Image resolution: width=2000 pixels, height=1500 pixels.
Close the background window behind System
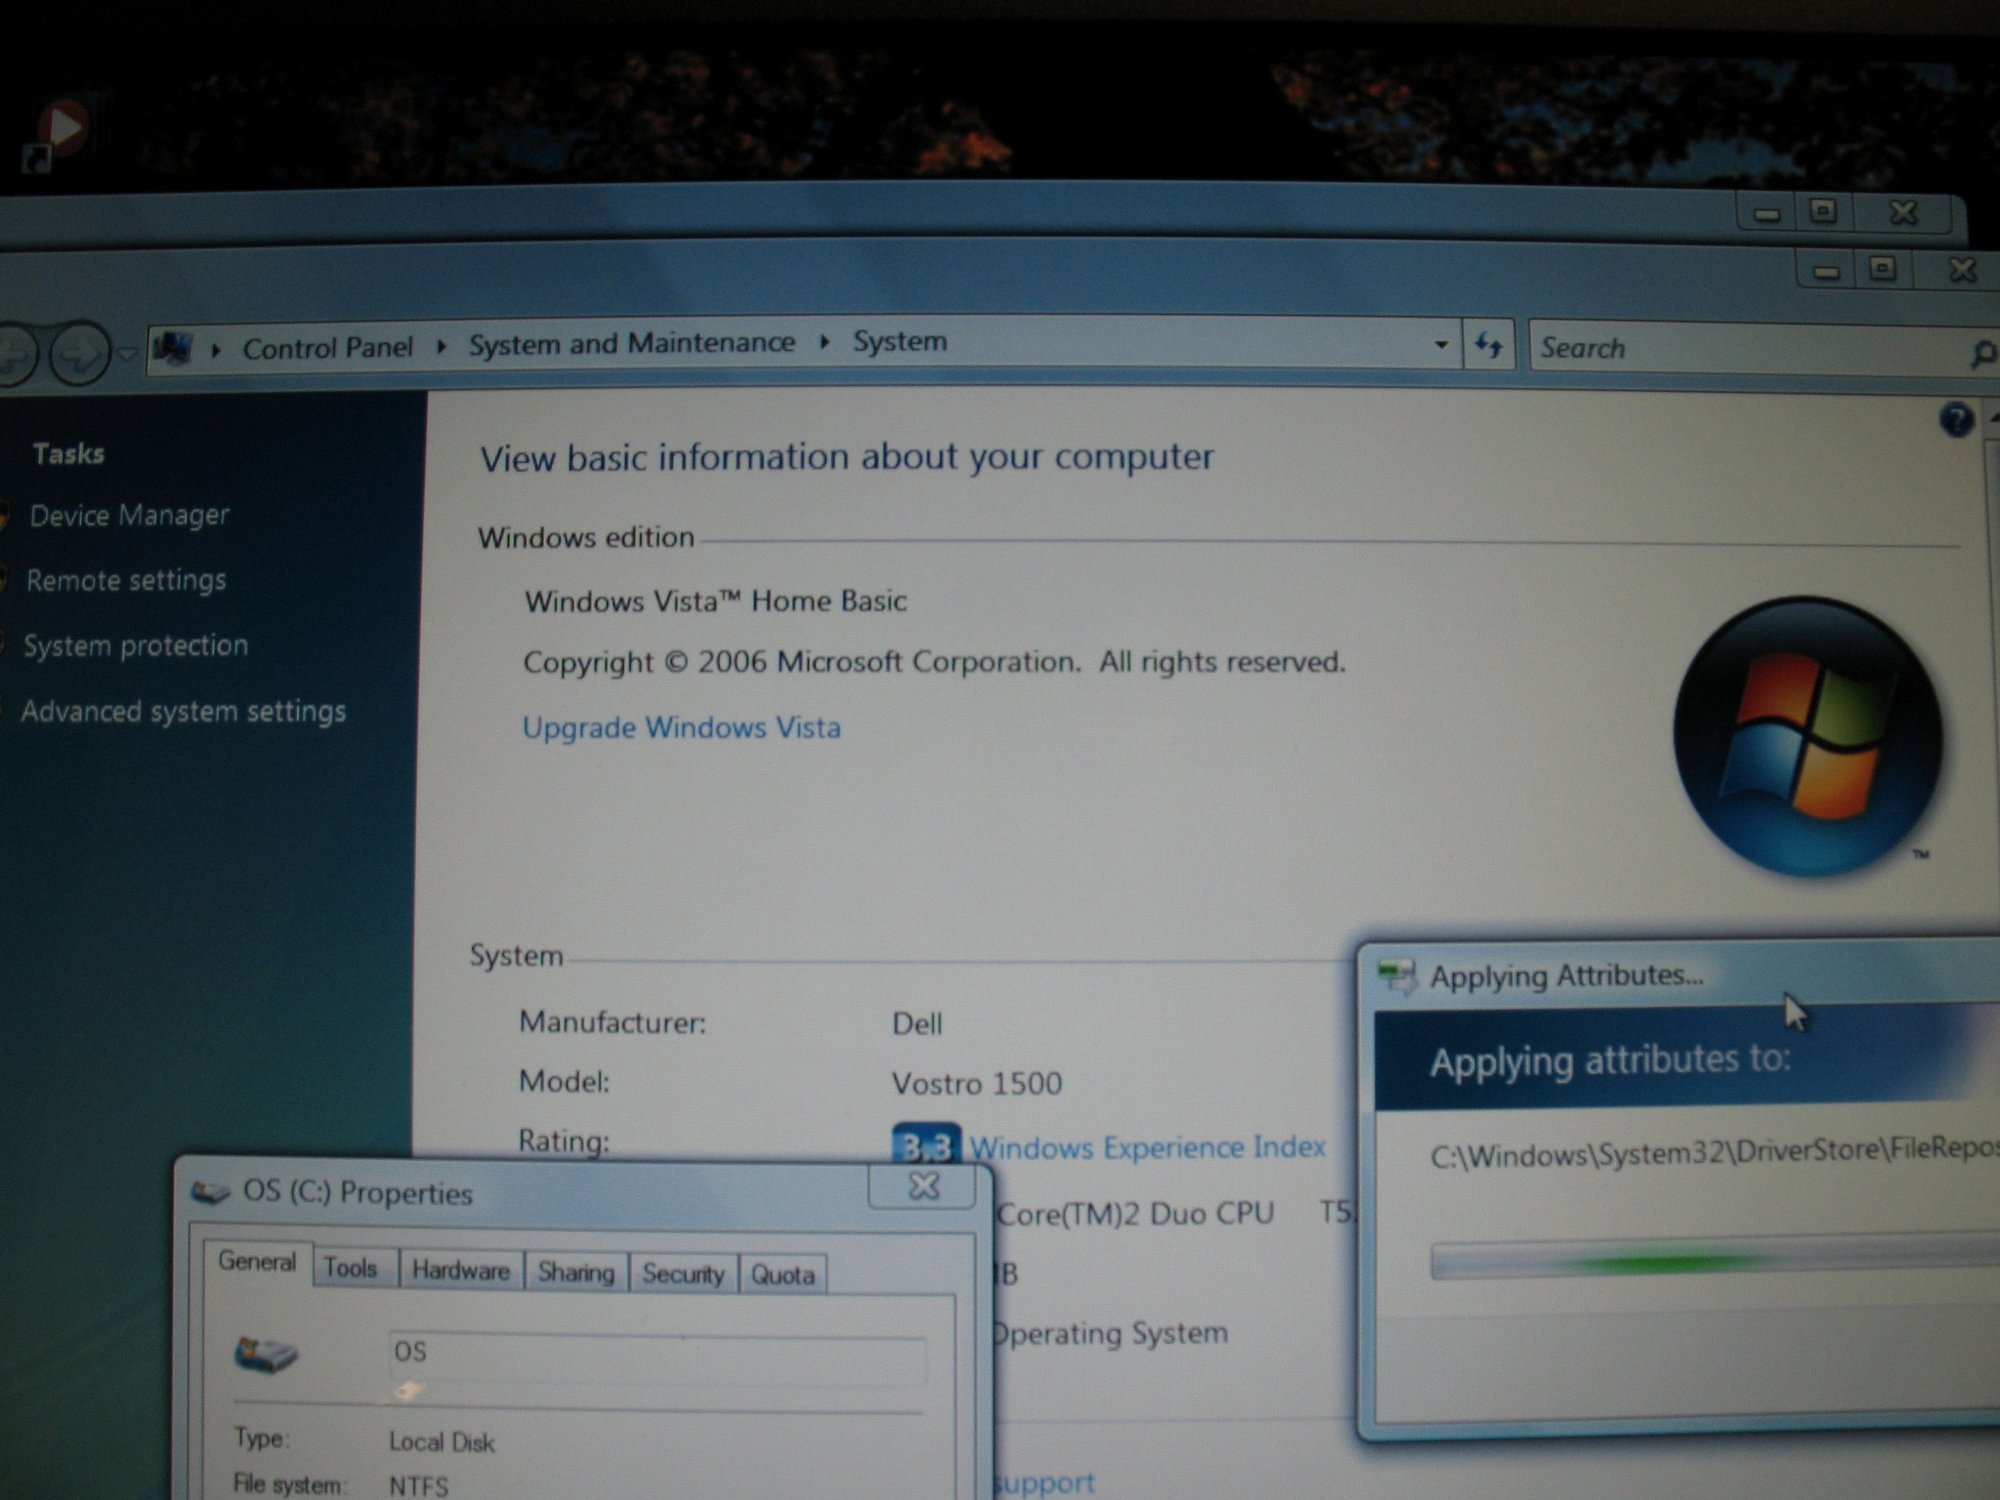point(1904,212)
